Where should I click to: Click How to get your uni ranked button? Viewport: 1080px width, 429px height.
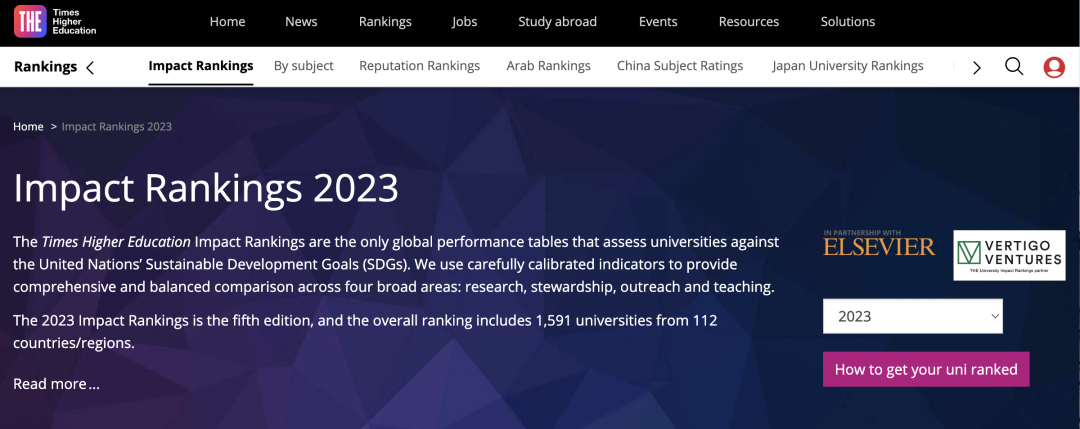pyautogui.click(x=926, y=369)
